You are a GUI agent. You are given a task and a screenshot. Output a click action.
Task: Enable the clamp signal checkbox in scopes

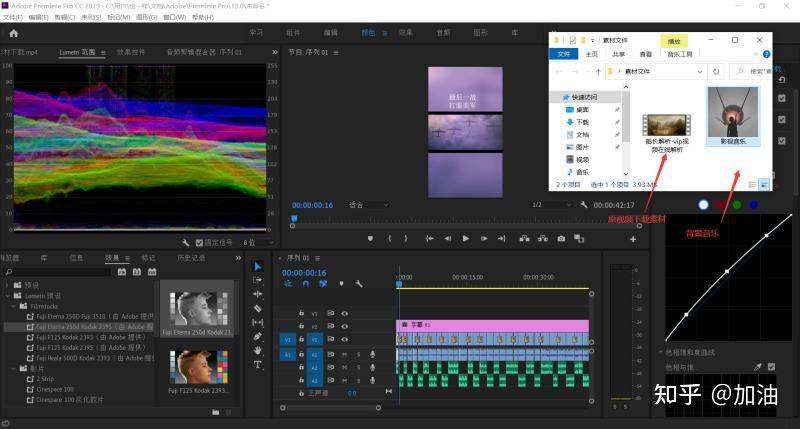click(199, 243)
